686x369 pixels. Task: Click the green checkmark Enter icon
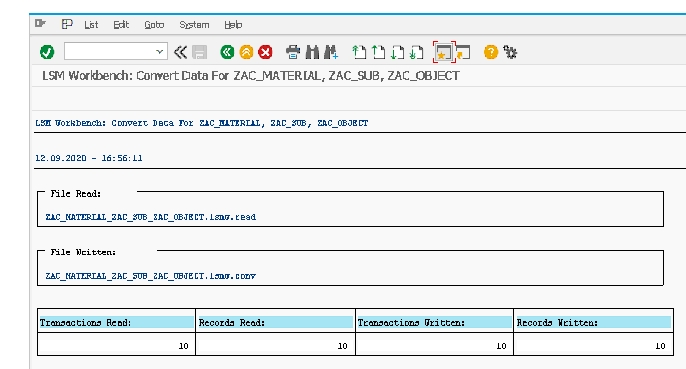pos(47,52)
